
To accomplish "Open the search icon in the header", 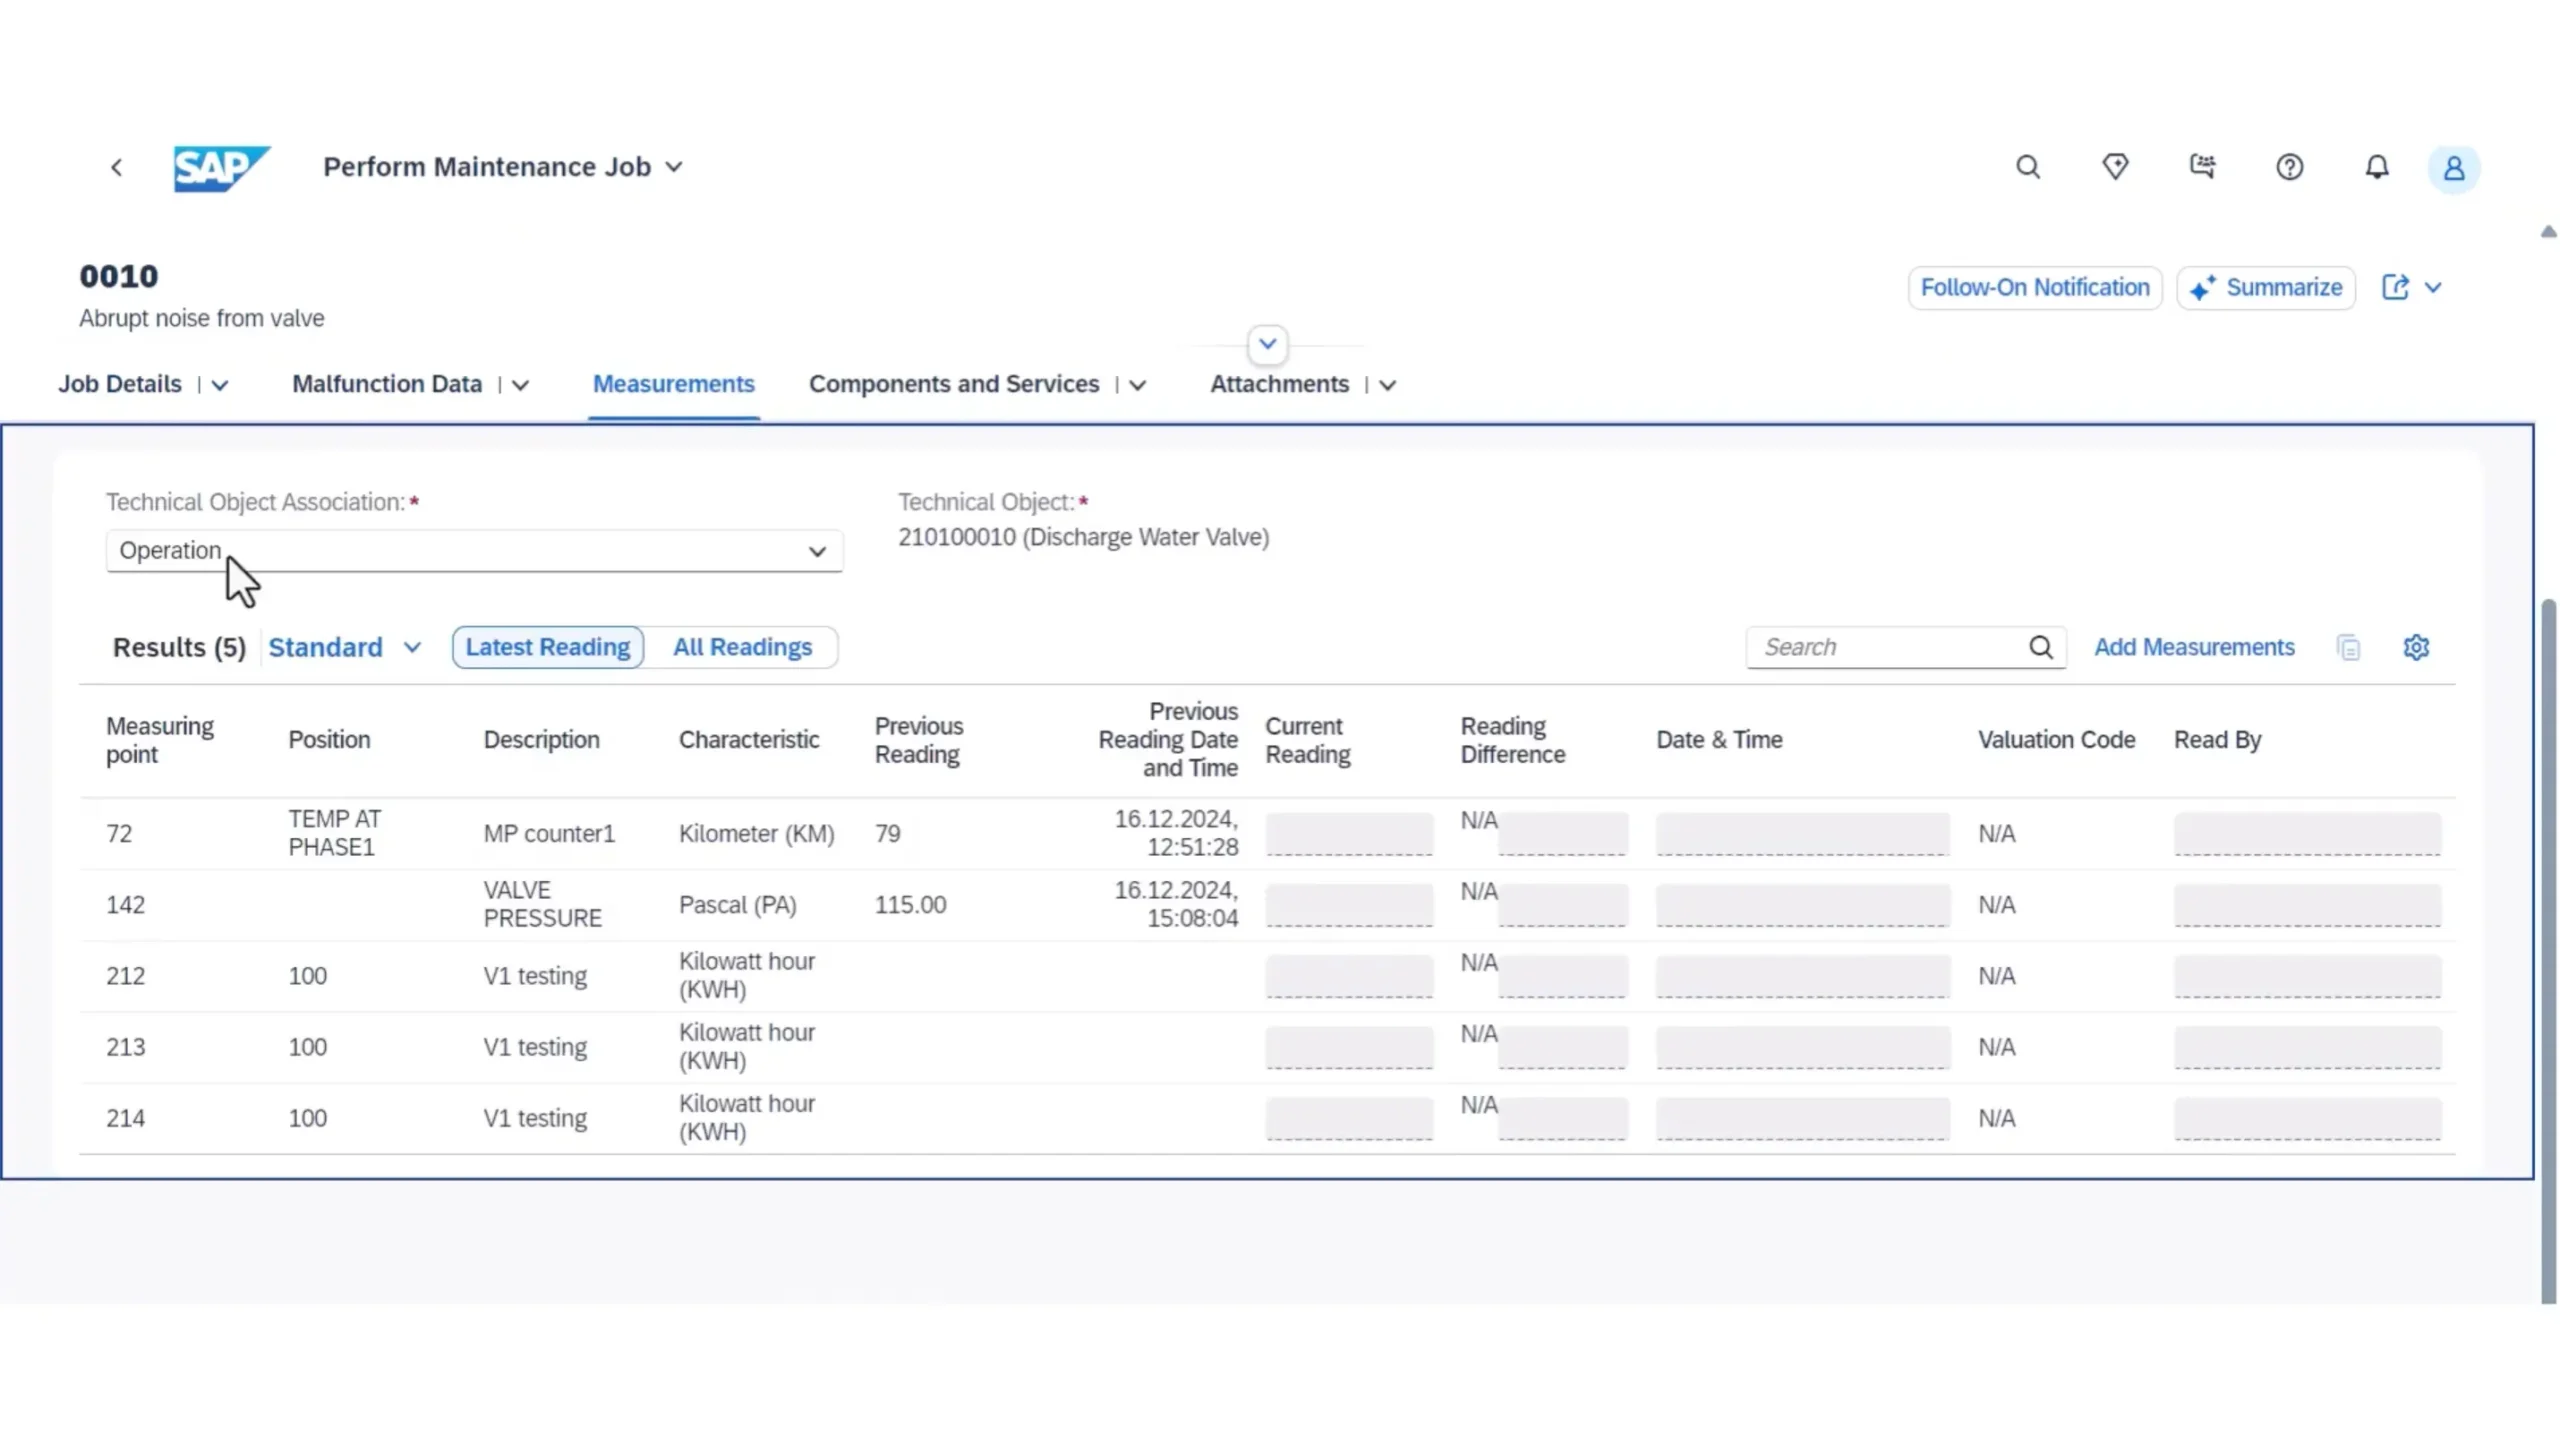I will [2027, 167].
